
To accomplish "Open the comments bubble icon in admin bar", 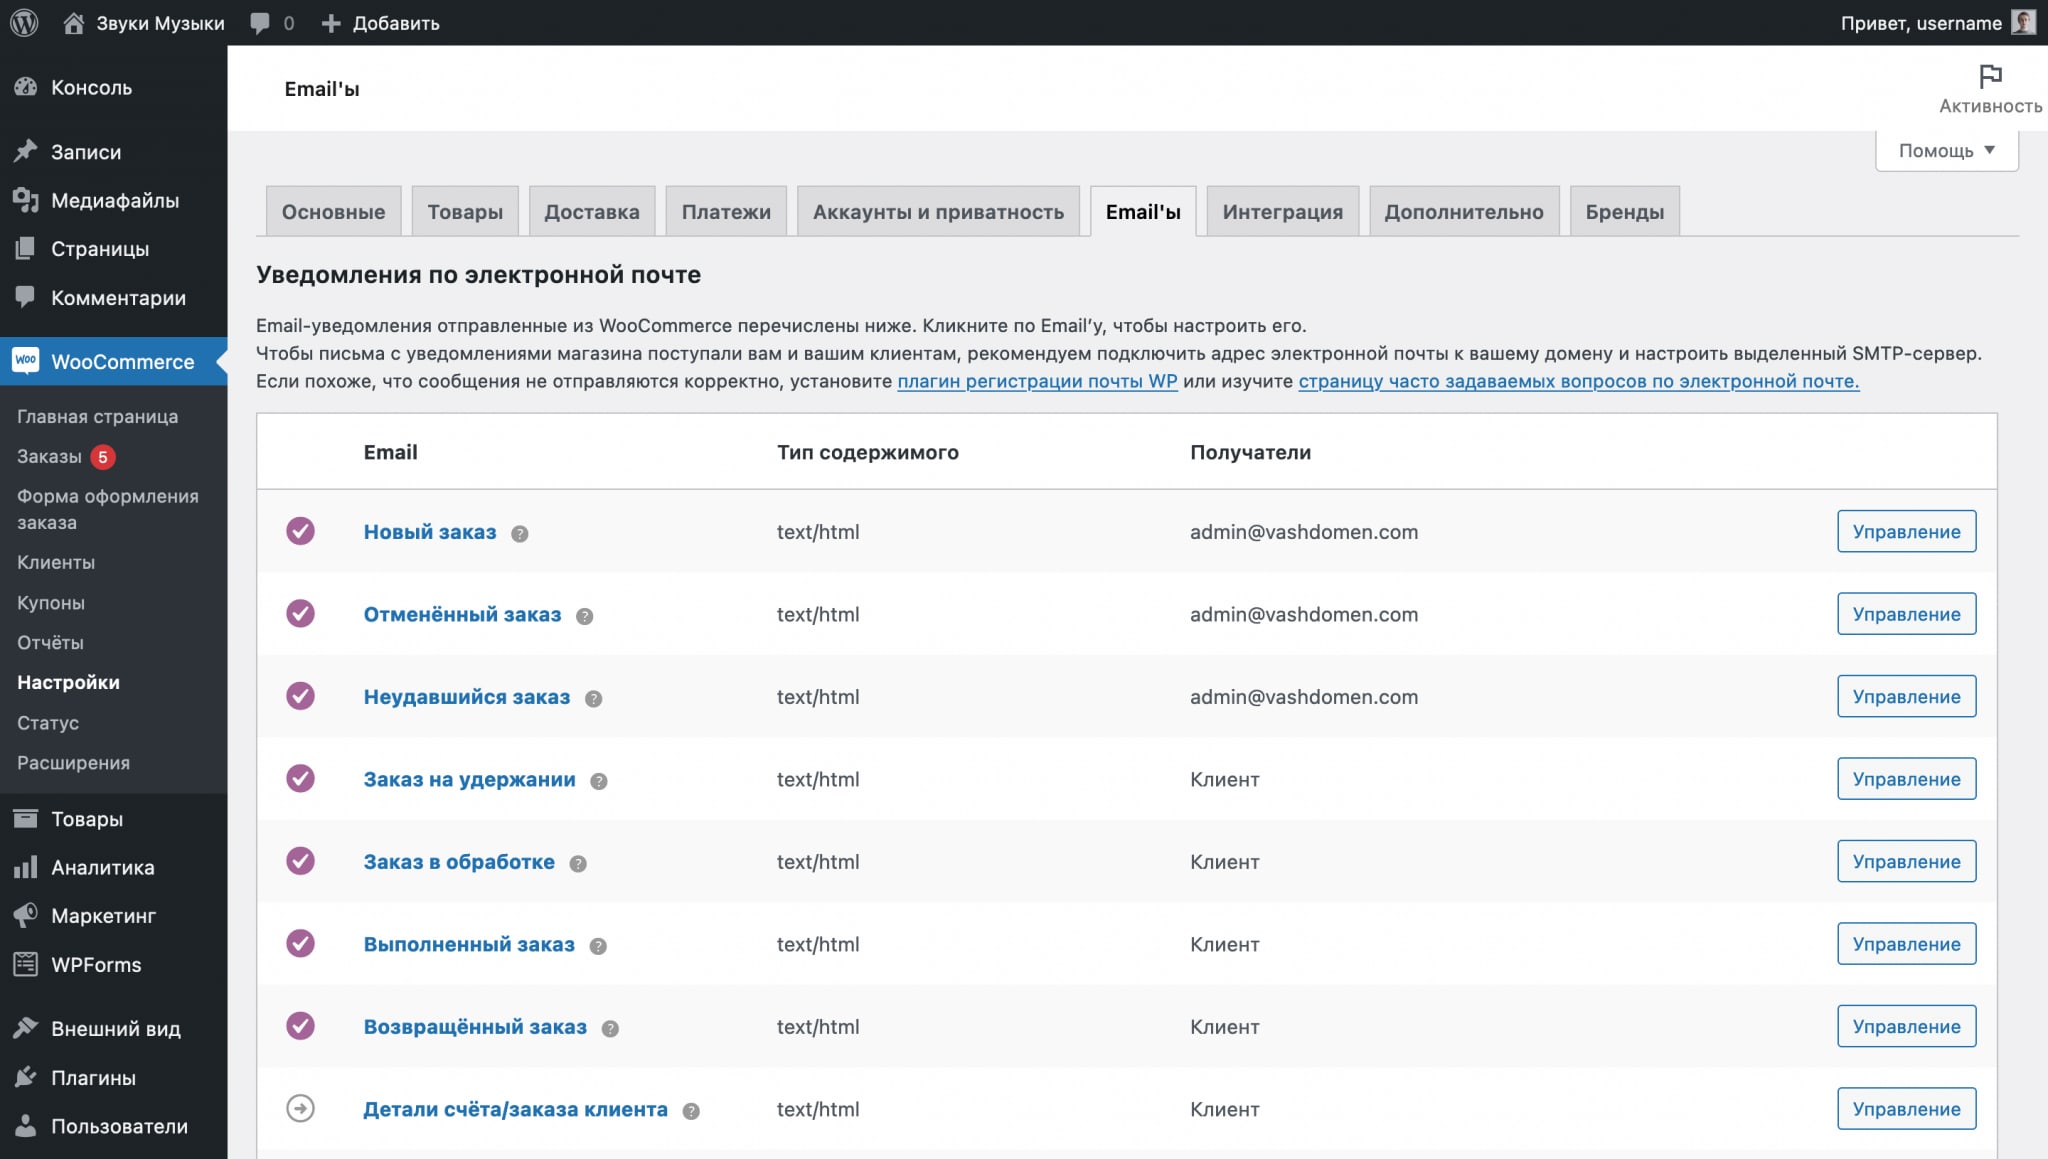I will point(260,23).
